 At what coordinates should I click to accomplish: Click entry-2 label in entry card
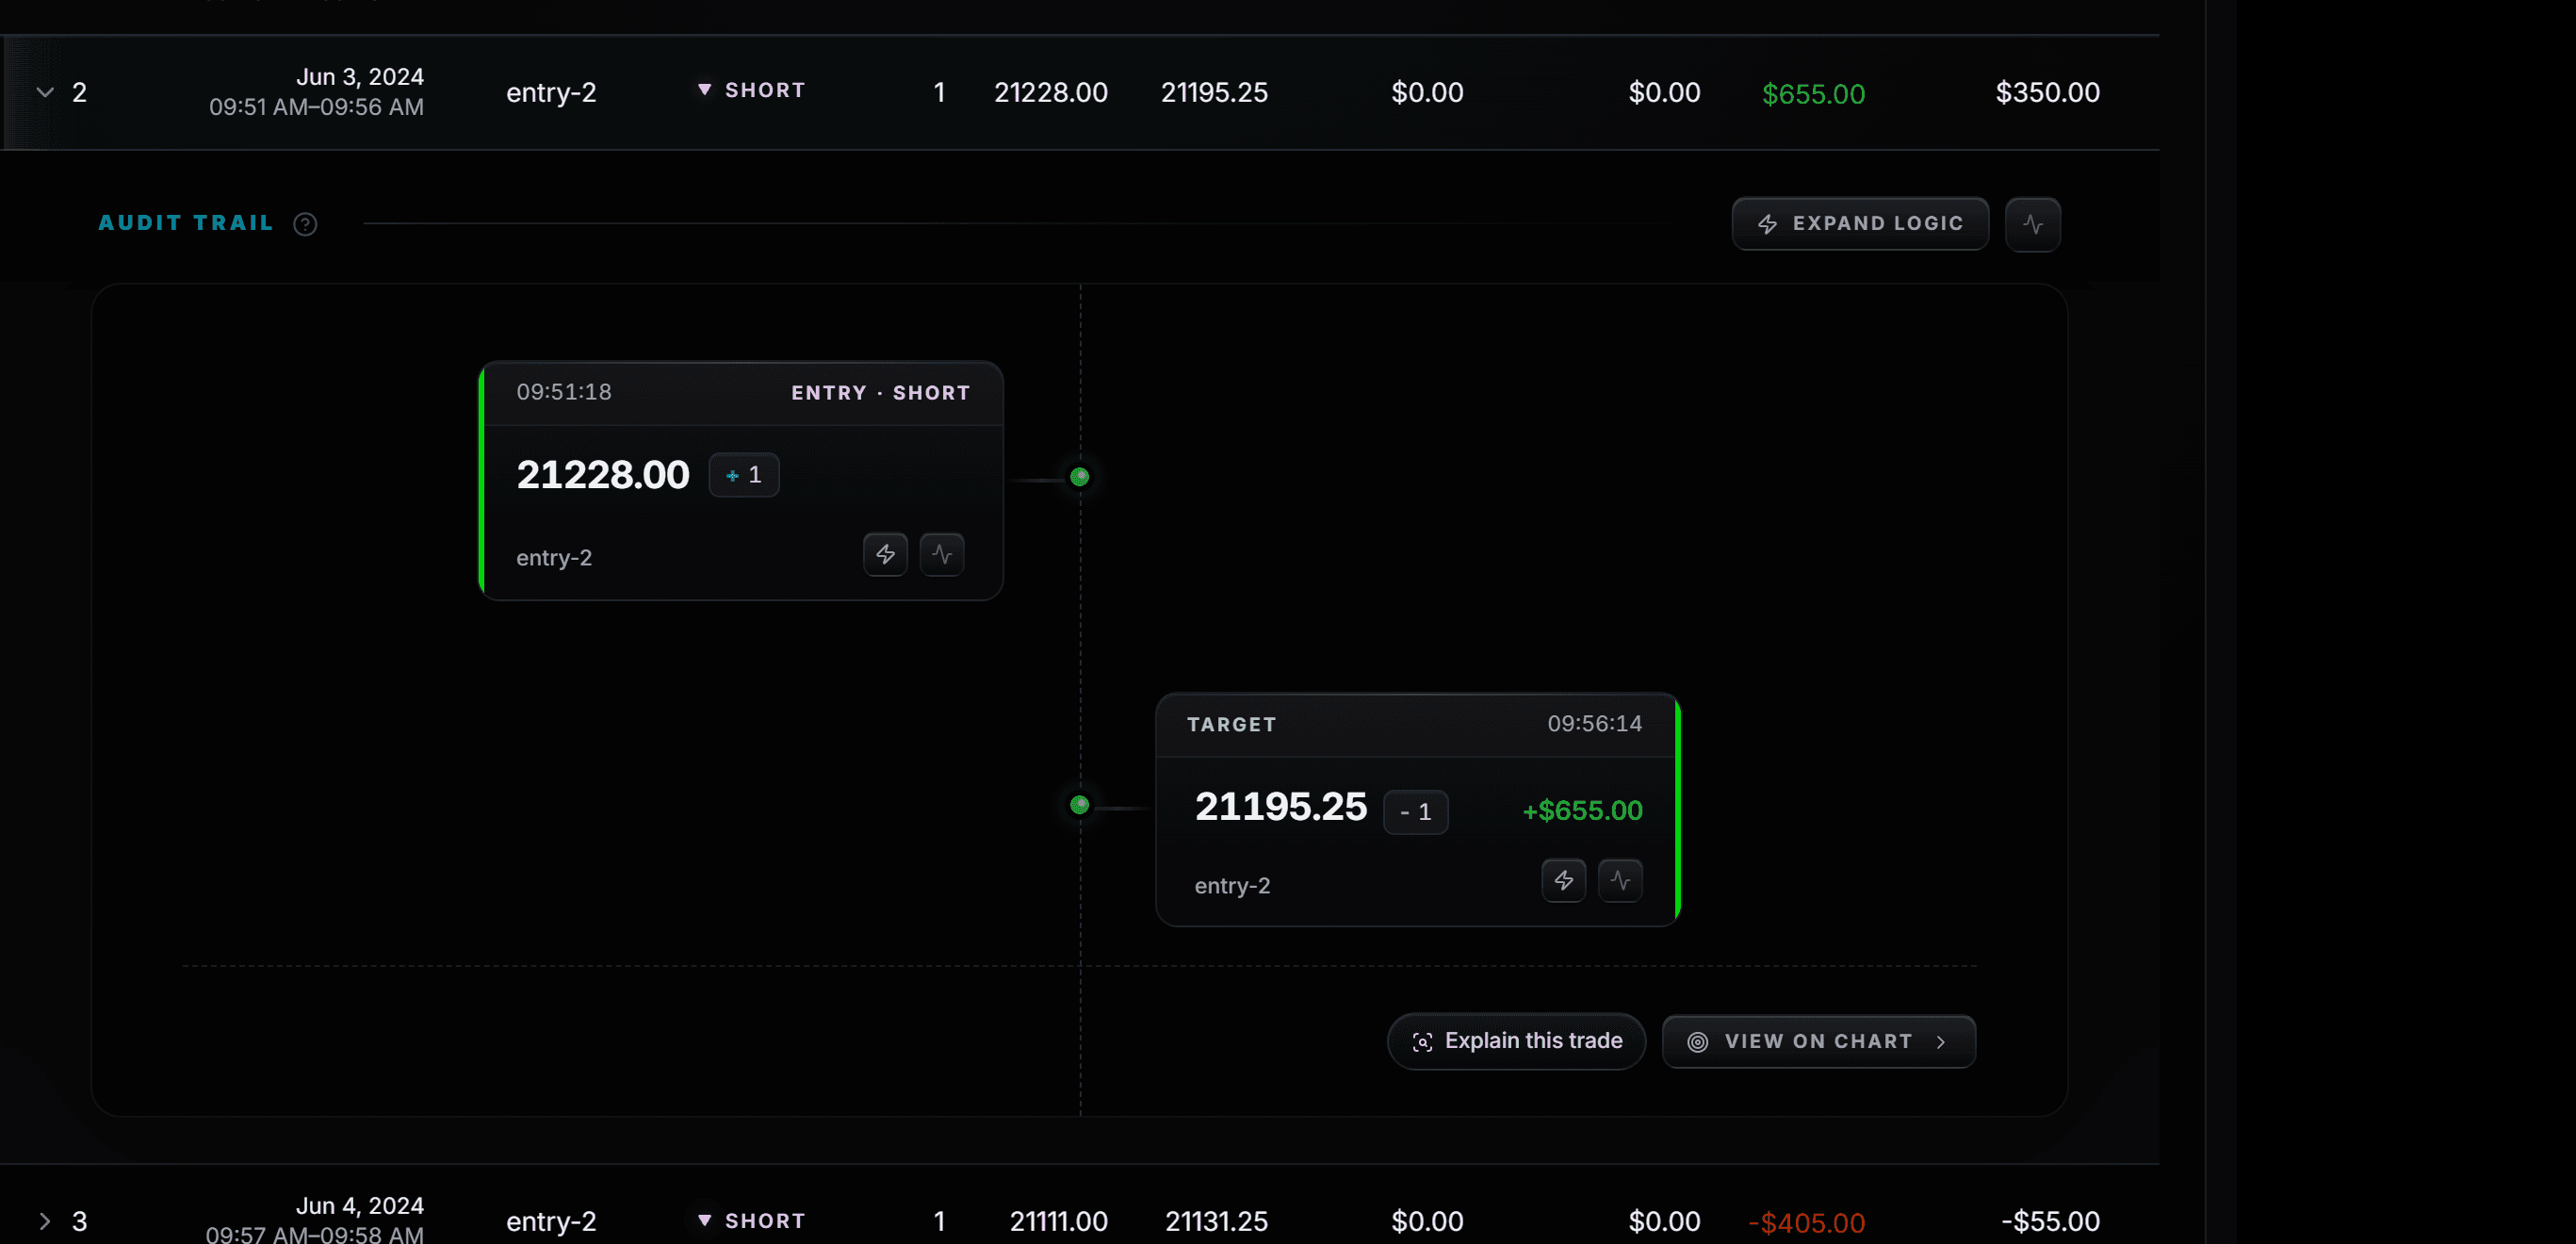(x=554, y=558)
